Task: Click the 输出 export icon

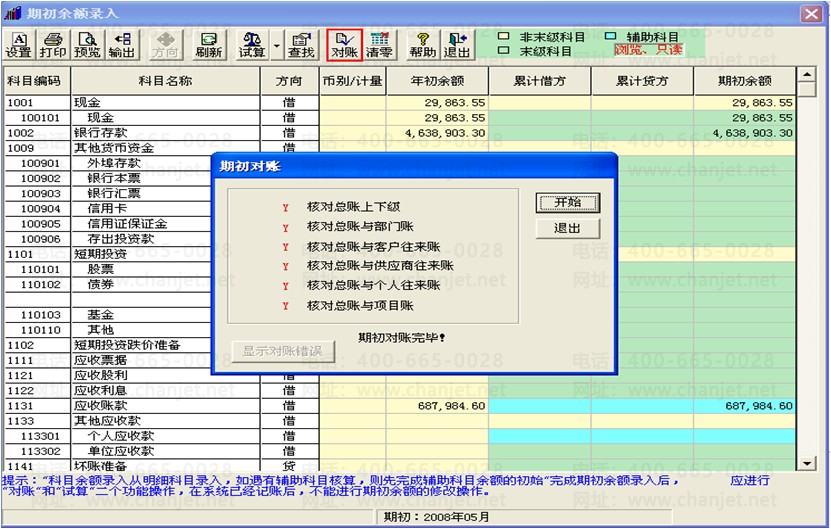Action: click(122, 45)
